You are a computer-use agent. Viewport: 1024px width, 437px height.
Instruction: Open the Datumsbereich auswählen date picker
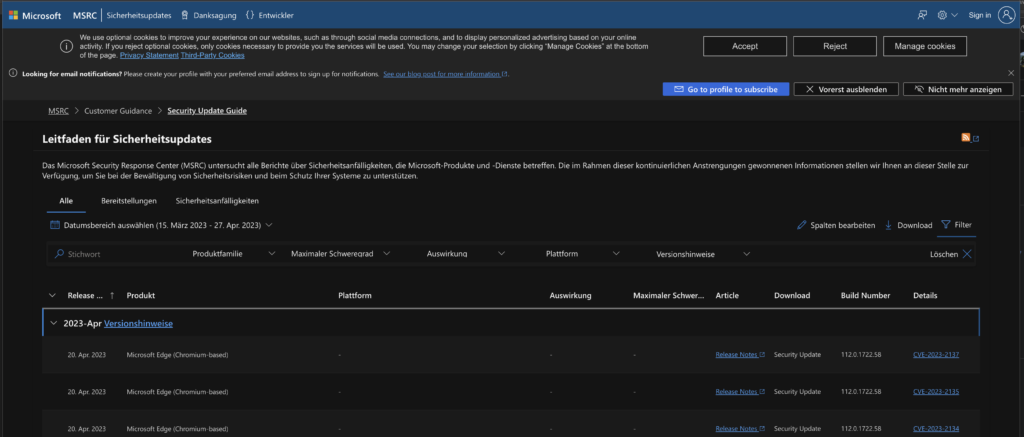pos(161,225)
